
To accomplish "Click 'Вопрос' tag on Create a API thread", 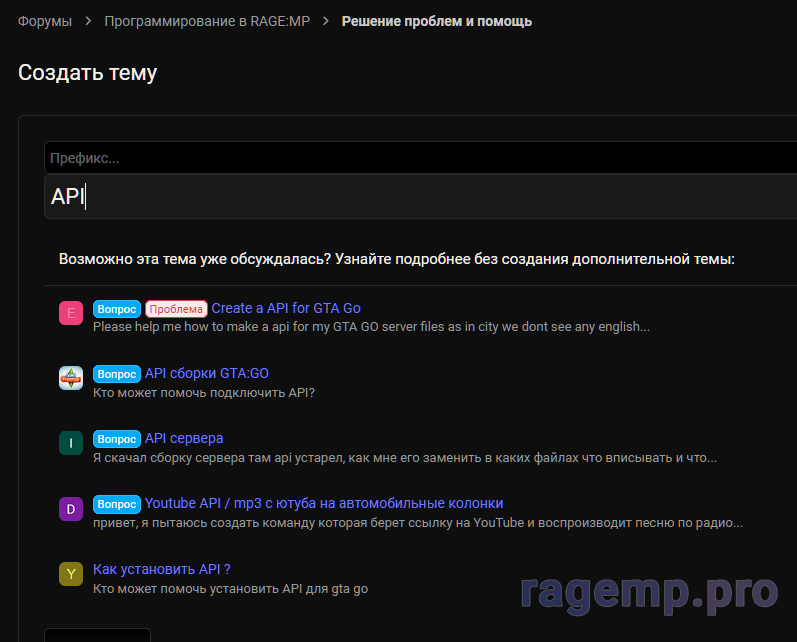I will 117,309.
